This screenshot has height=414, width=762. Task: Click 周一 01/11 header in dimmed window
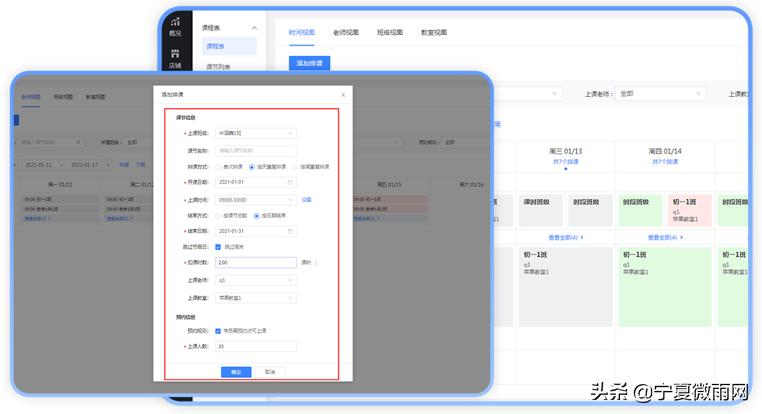[x=60, y=185]
